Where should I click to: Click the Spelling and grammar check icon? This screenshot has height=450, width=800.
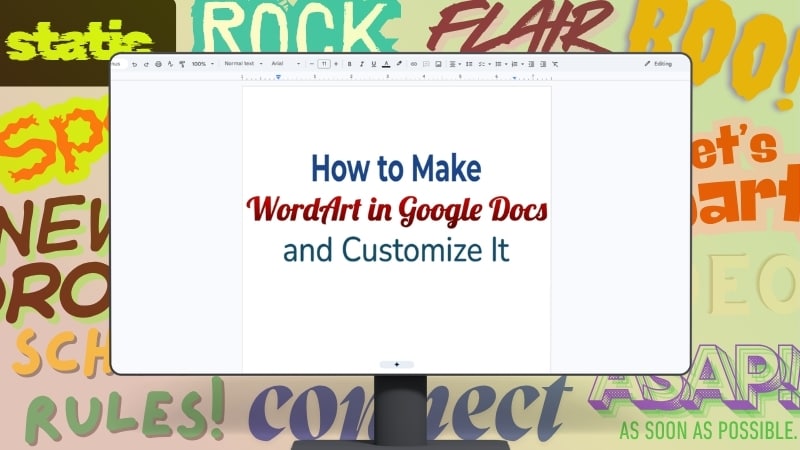[x=170, y=64]
